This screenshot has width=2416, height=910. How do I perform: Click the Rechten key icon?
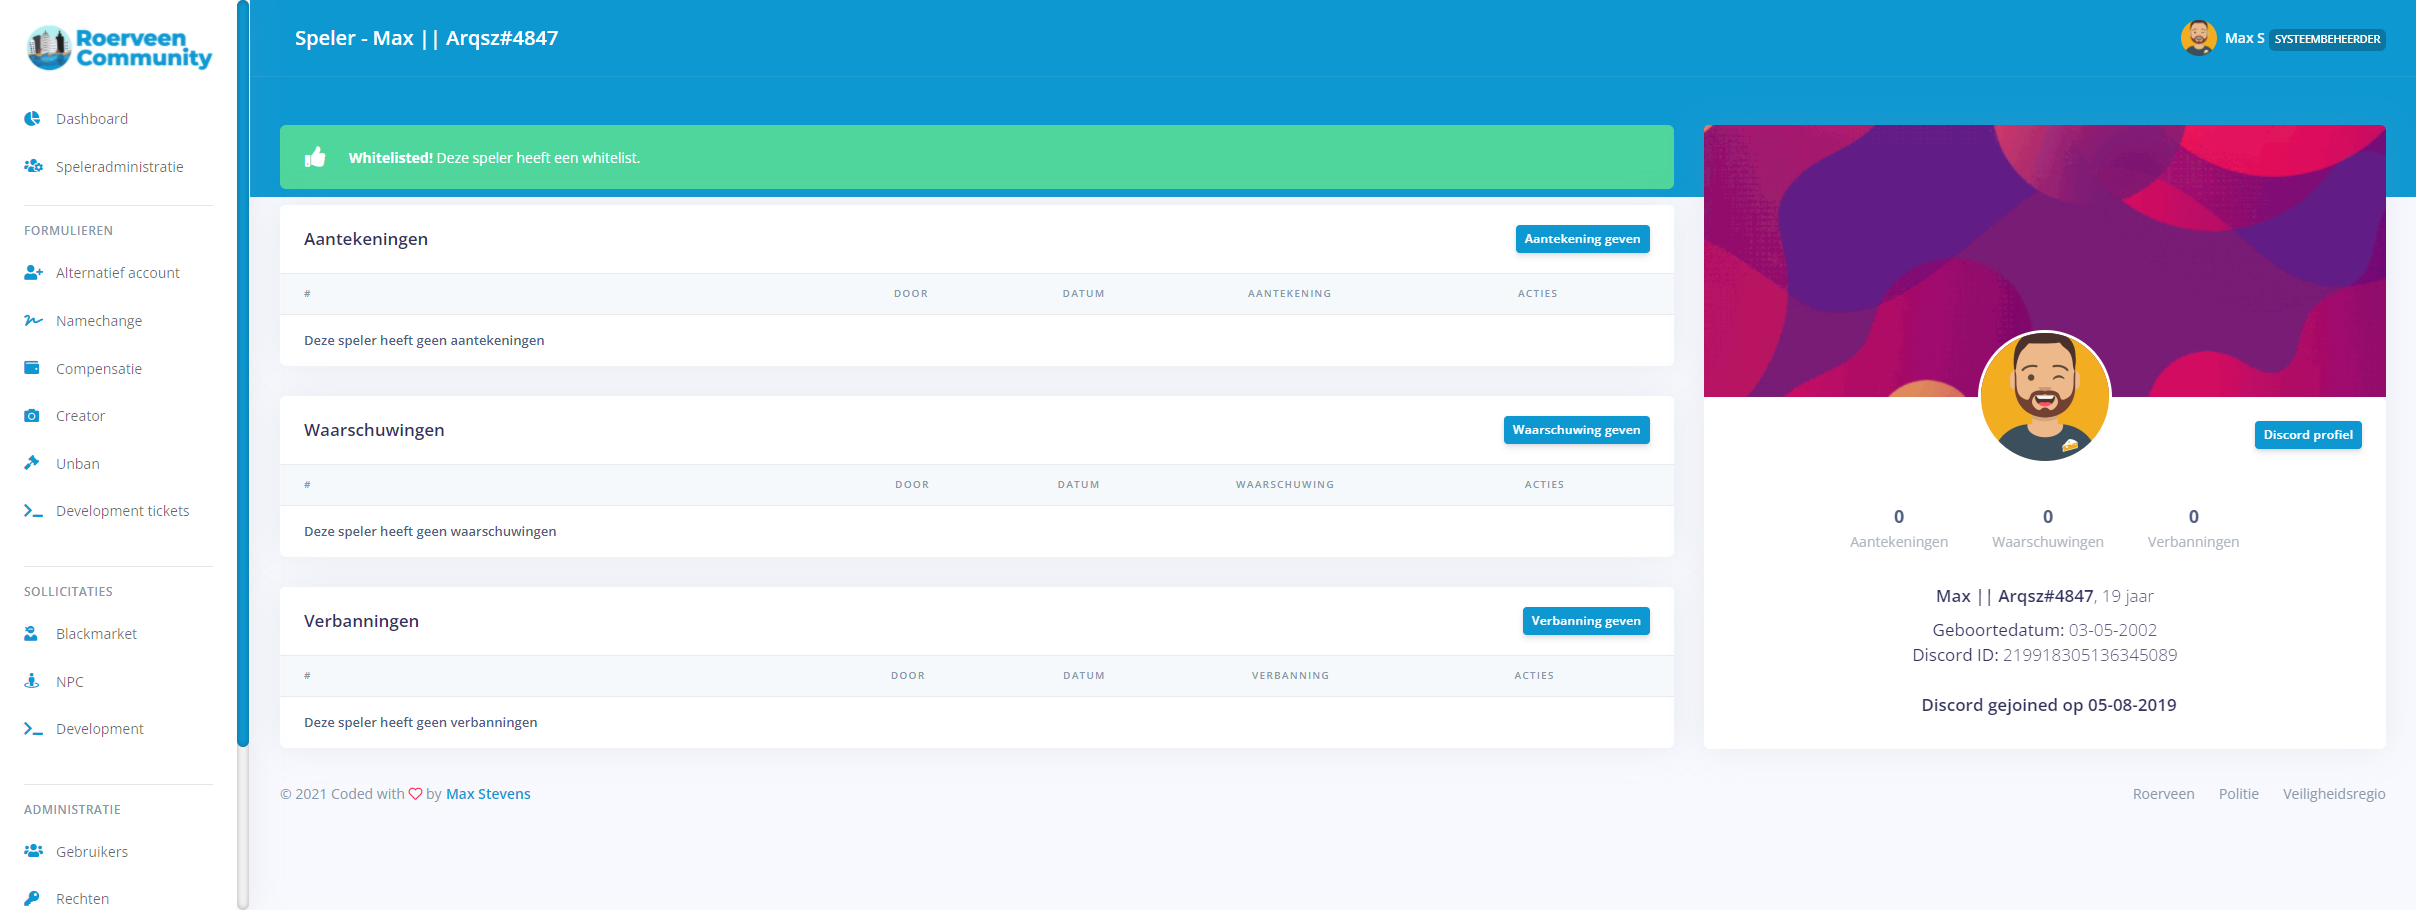pyautogui.click(x=32, y=898)
